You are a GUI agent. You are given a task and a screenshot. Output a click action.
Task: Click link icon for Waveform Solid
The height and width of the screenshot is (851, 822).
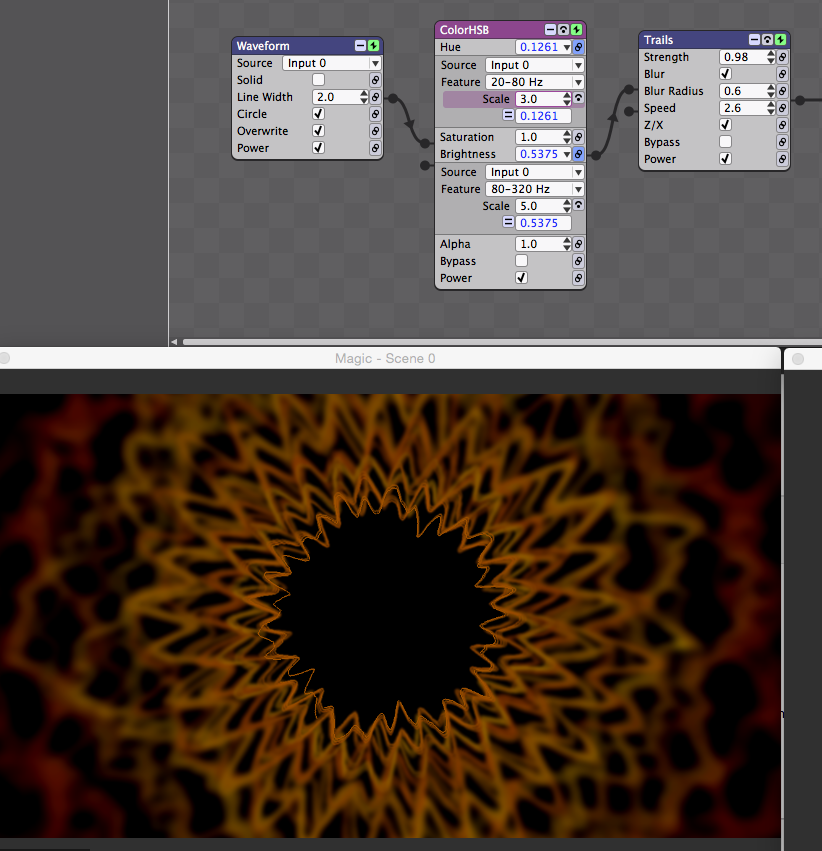375,80
